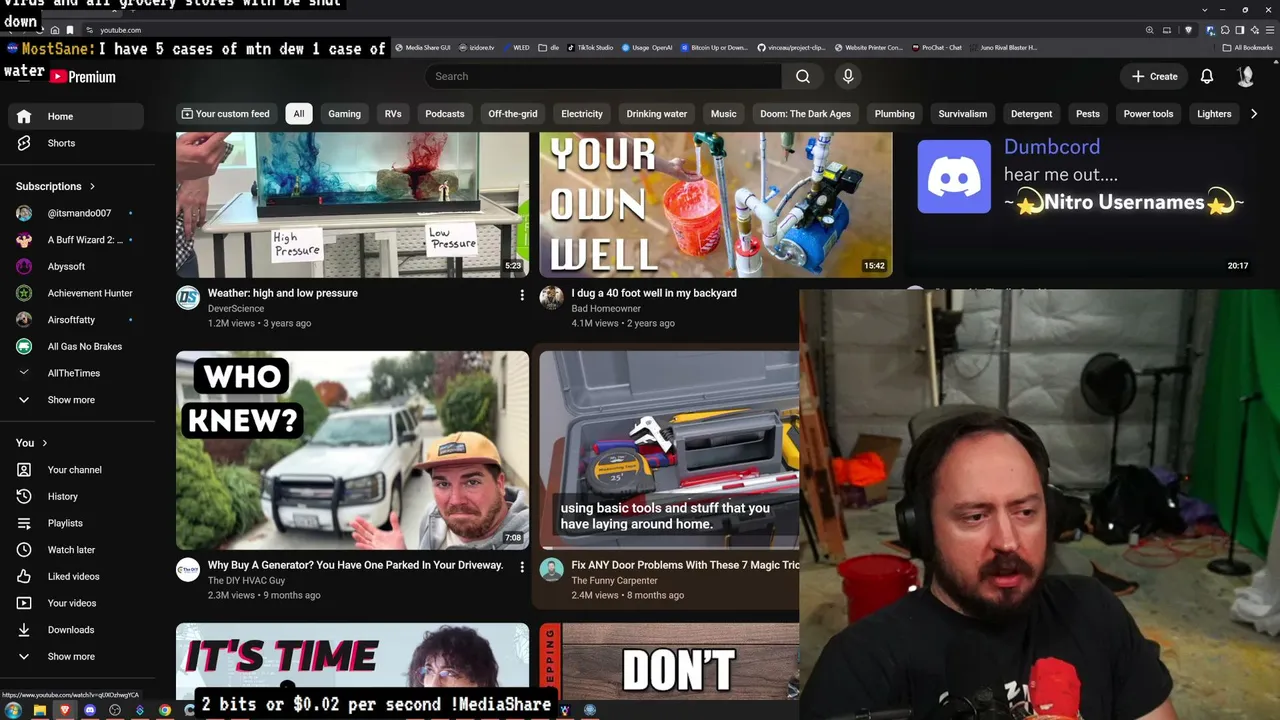This screenshot has width=1280, height=720.
Task: Open Your custom feed chip
Action: pyautogui.click(x=225, y=114)
